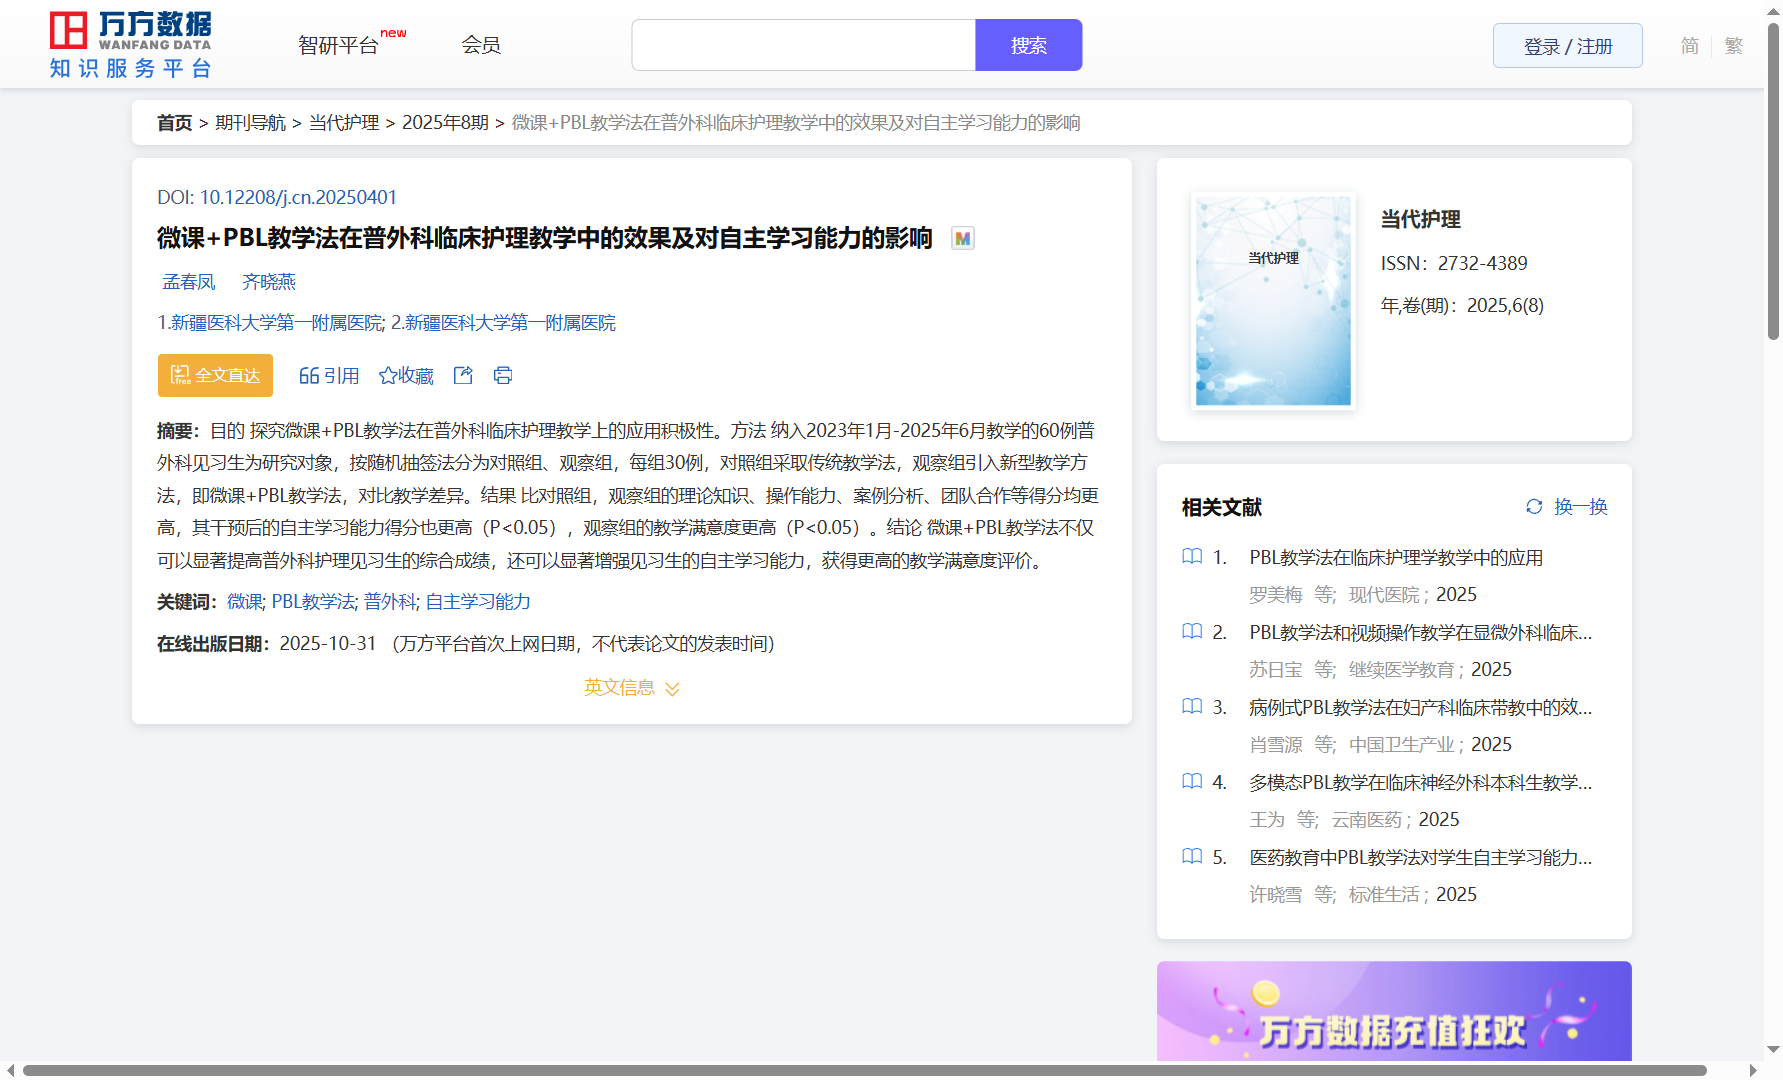Viewport: 1783px width, 1080px height.
Task: Click the purple 搜索 search button
Action: click(x=1028, y=45)
